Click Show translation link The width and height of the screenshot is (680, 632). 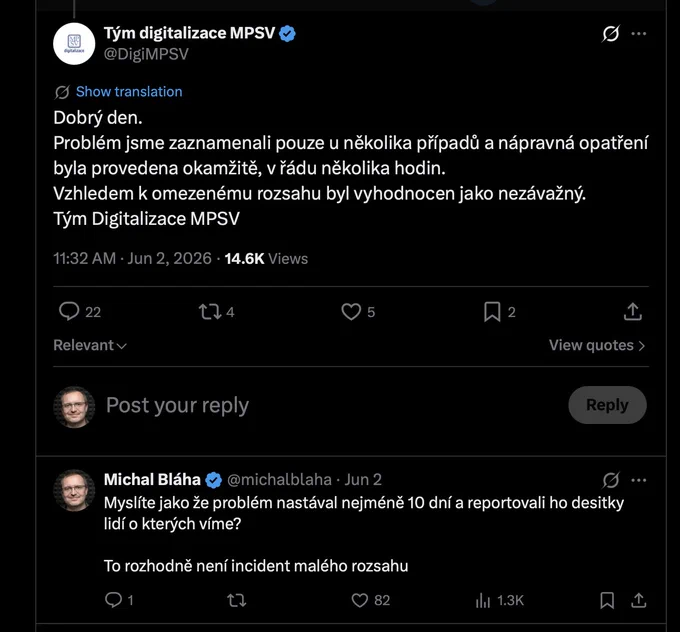tap(129, 92)
